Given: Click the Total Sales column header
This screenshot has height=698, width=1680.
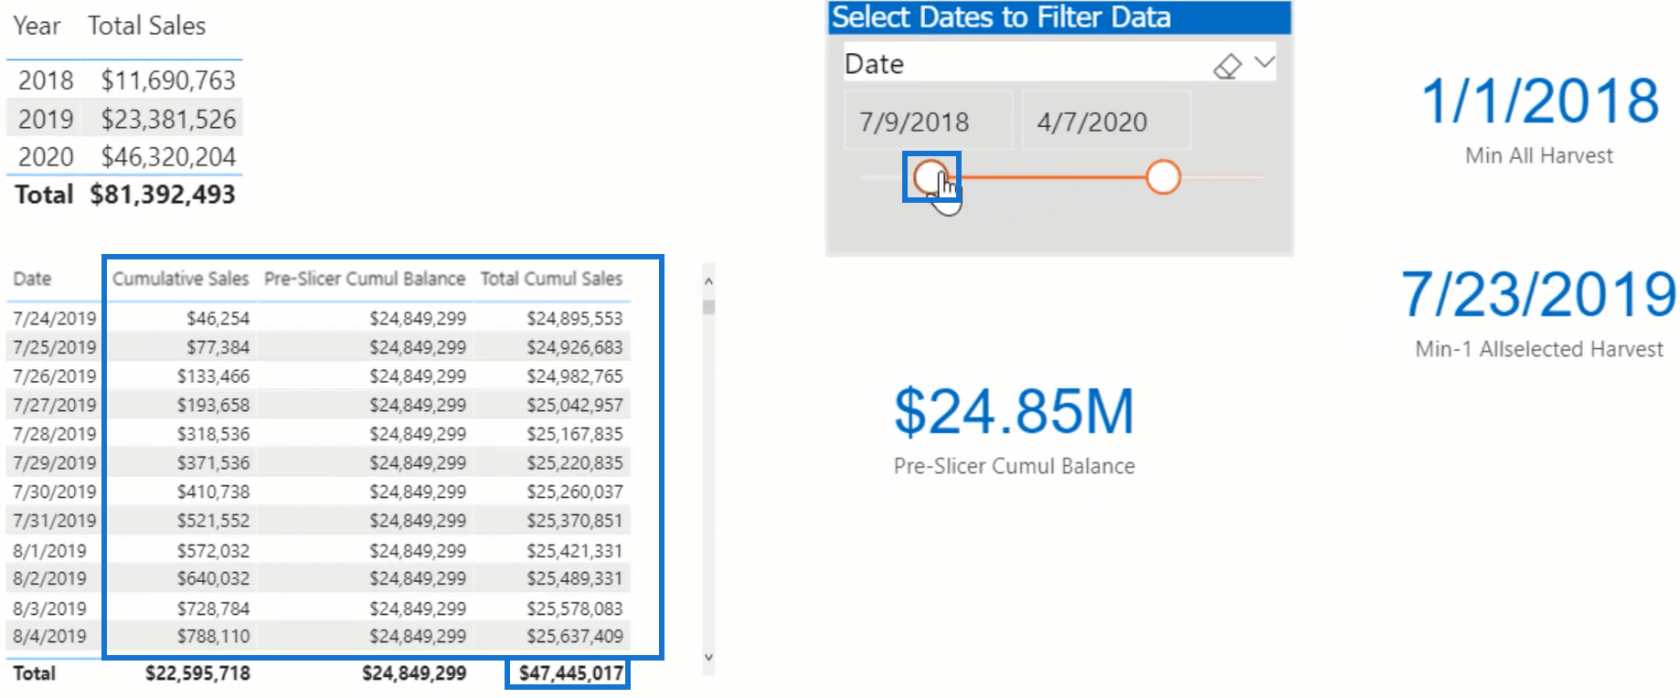Looking at the screenshot, I should click(x=147, y=26).
